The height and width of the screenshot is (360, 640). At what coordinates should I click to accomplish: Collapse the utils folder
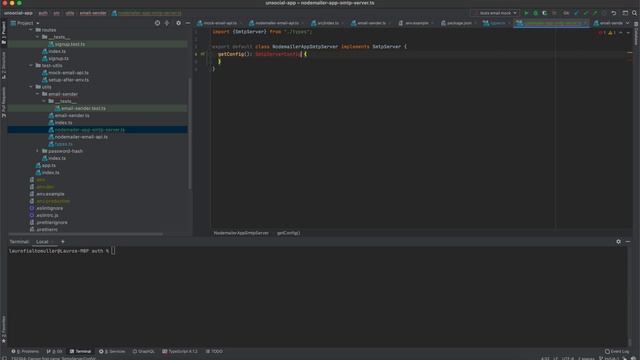[31, 87]
